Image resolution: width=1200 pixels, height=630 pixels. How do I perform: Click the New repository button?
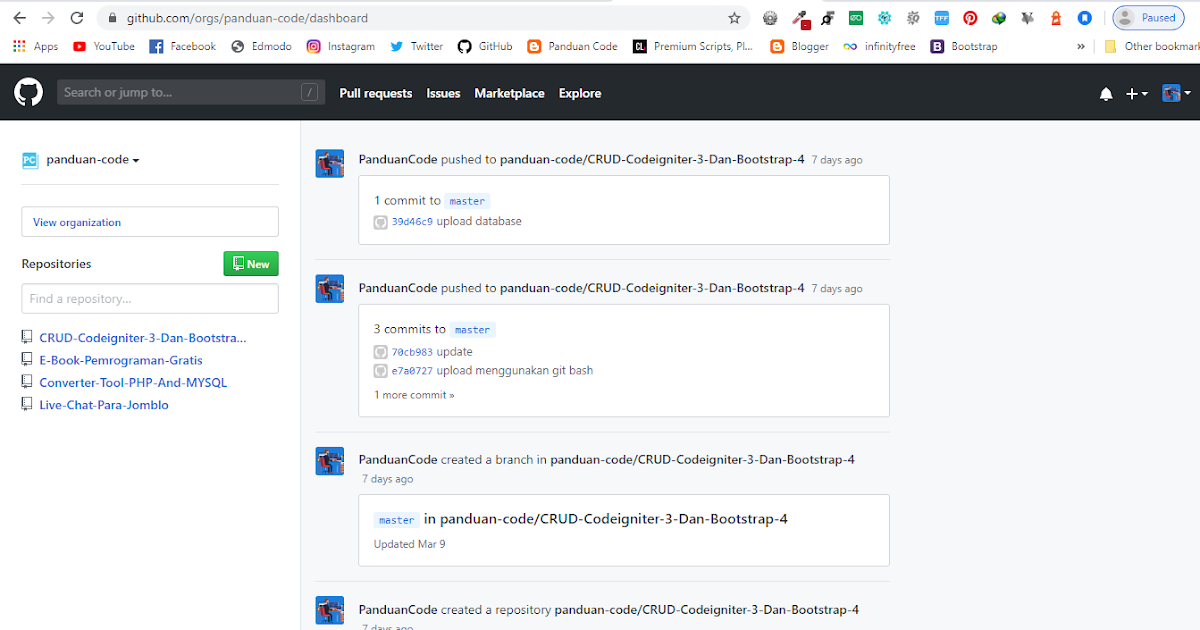251,263
